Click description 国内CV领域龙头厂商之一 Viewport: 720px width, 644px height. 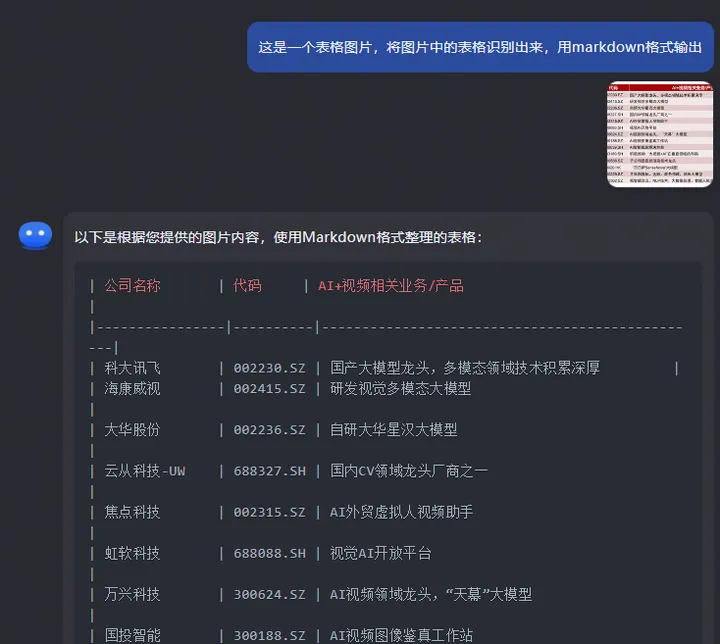click(409, 471)
